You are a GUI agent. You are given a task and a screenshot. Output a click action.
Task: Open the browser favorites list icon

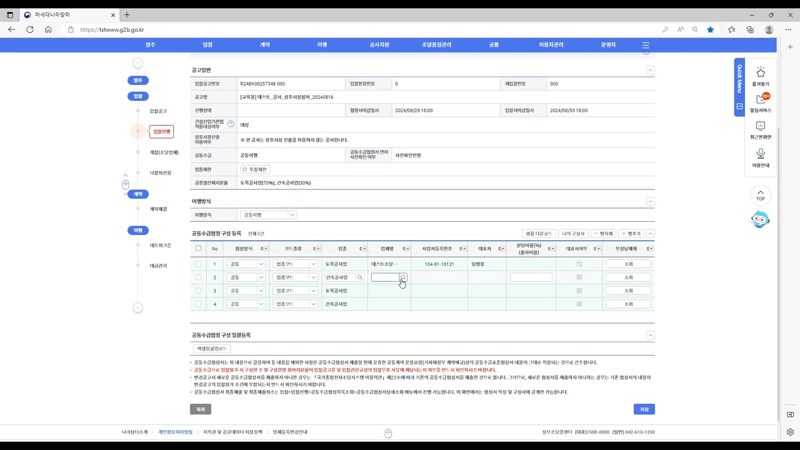[731, 30]
